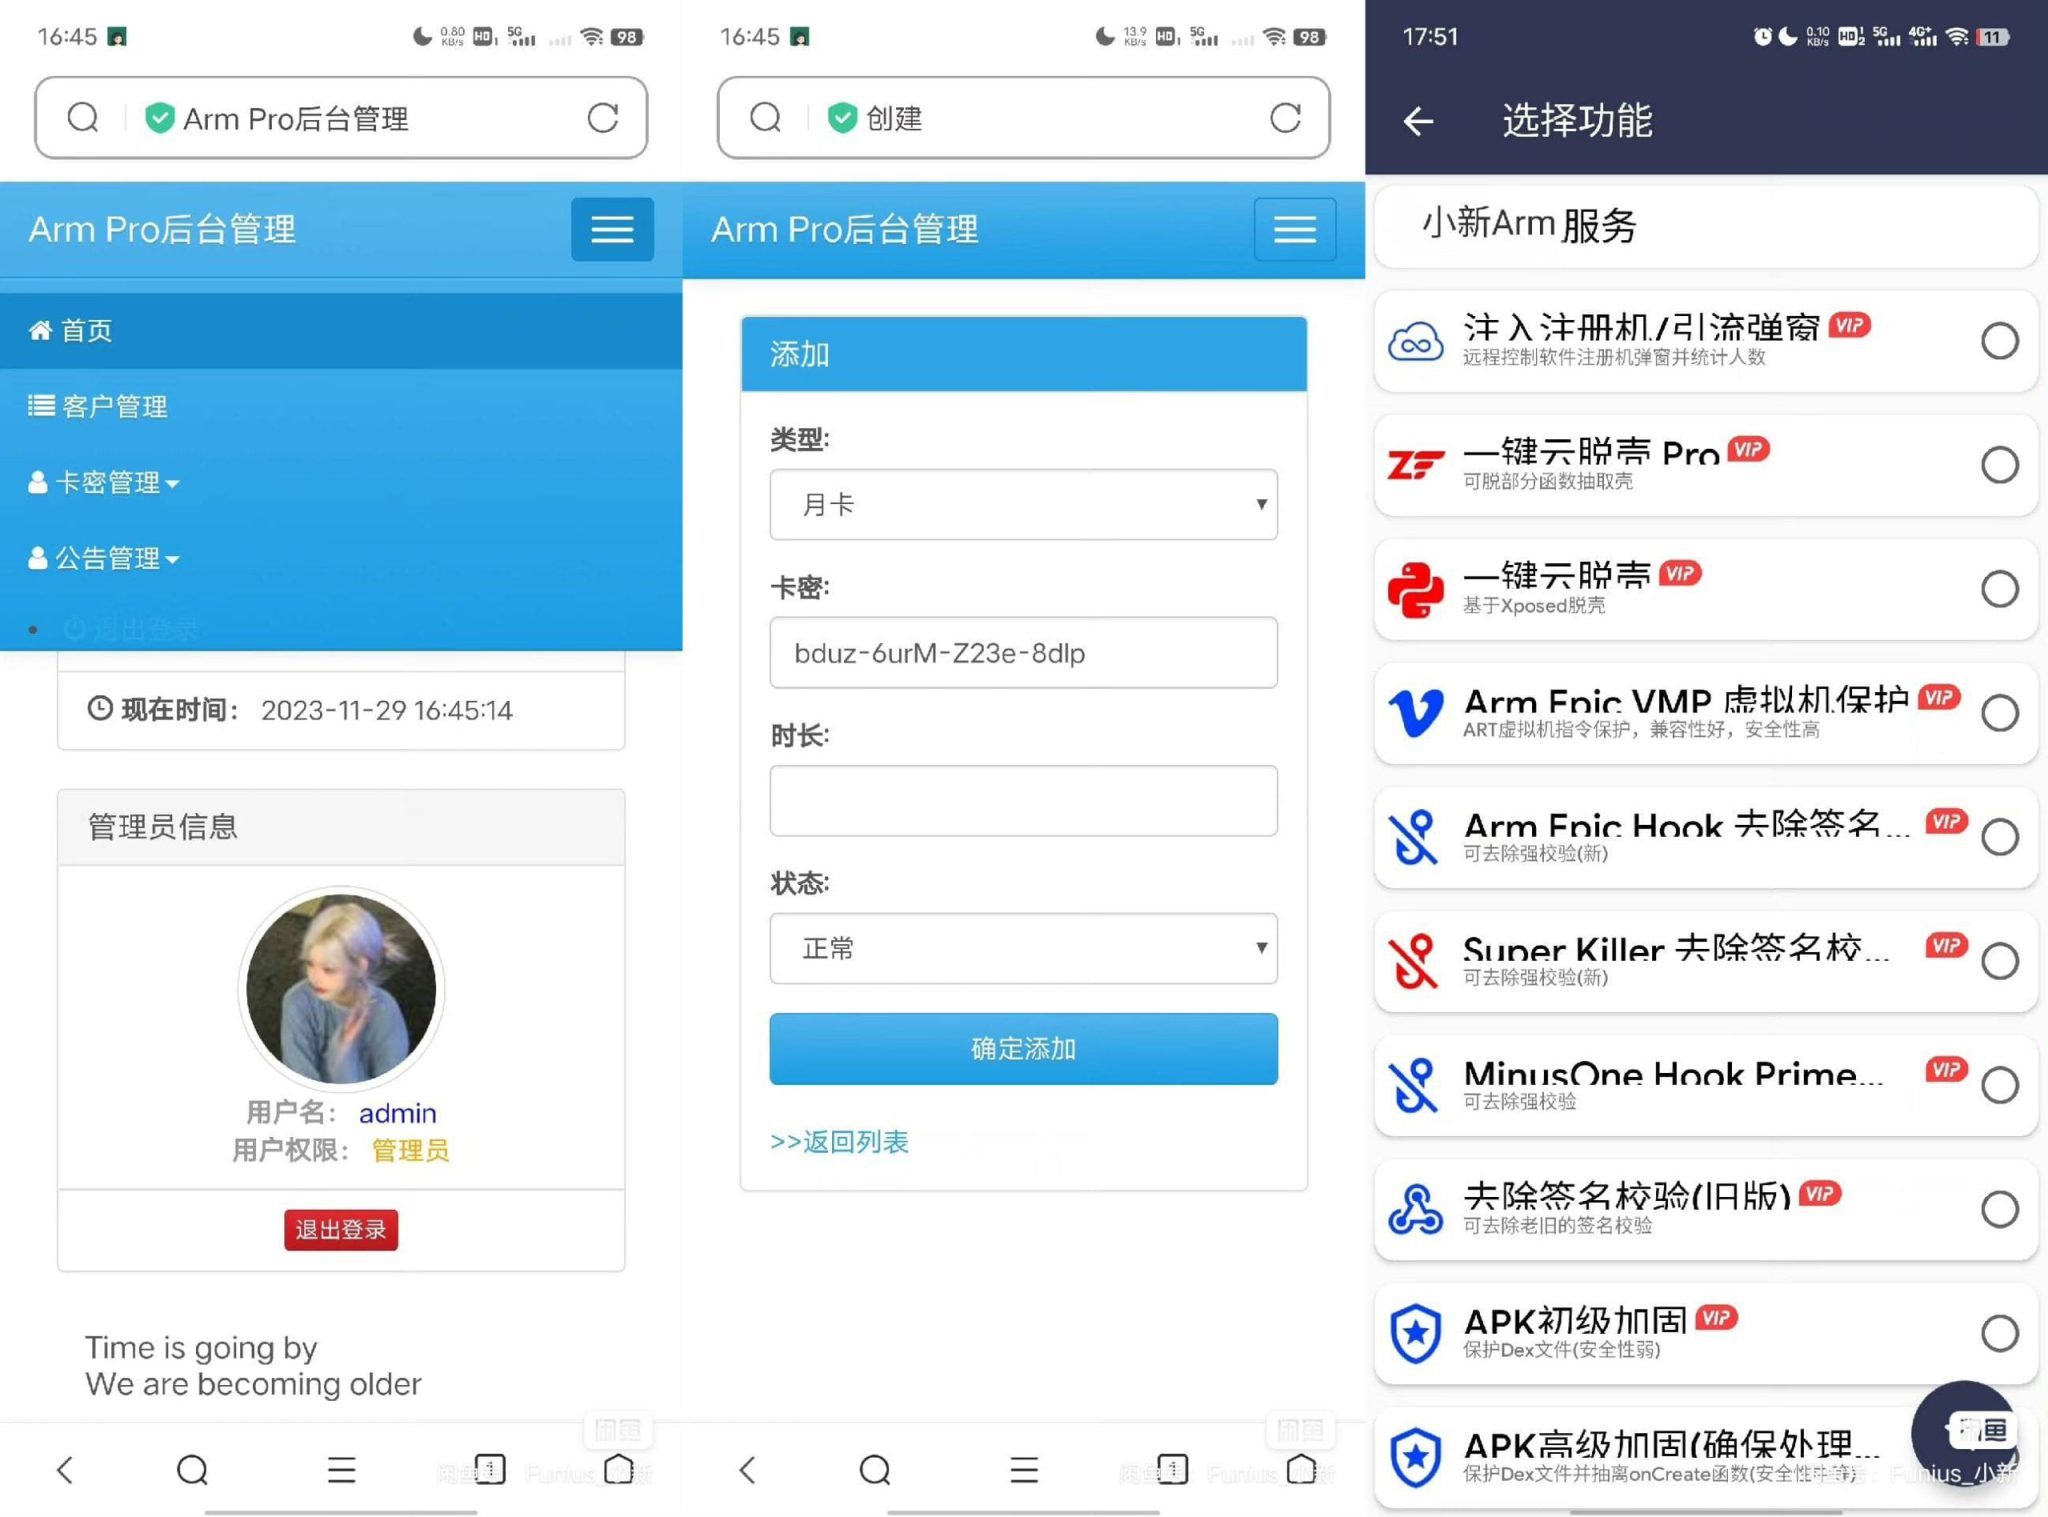
Task: Click 卡密 input field to enter value
Action: pos(1023,652)
